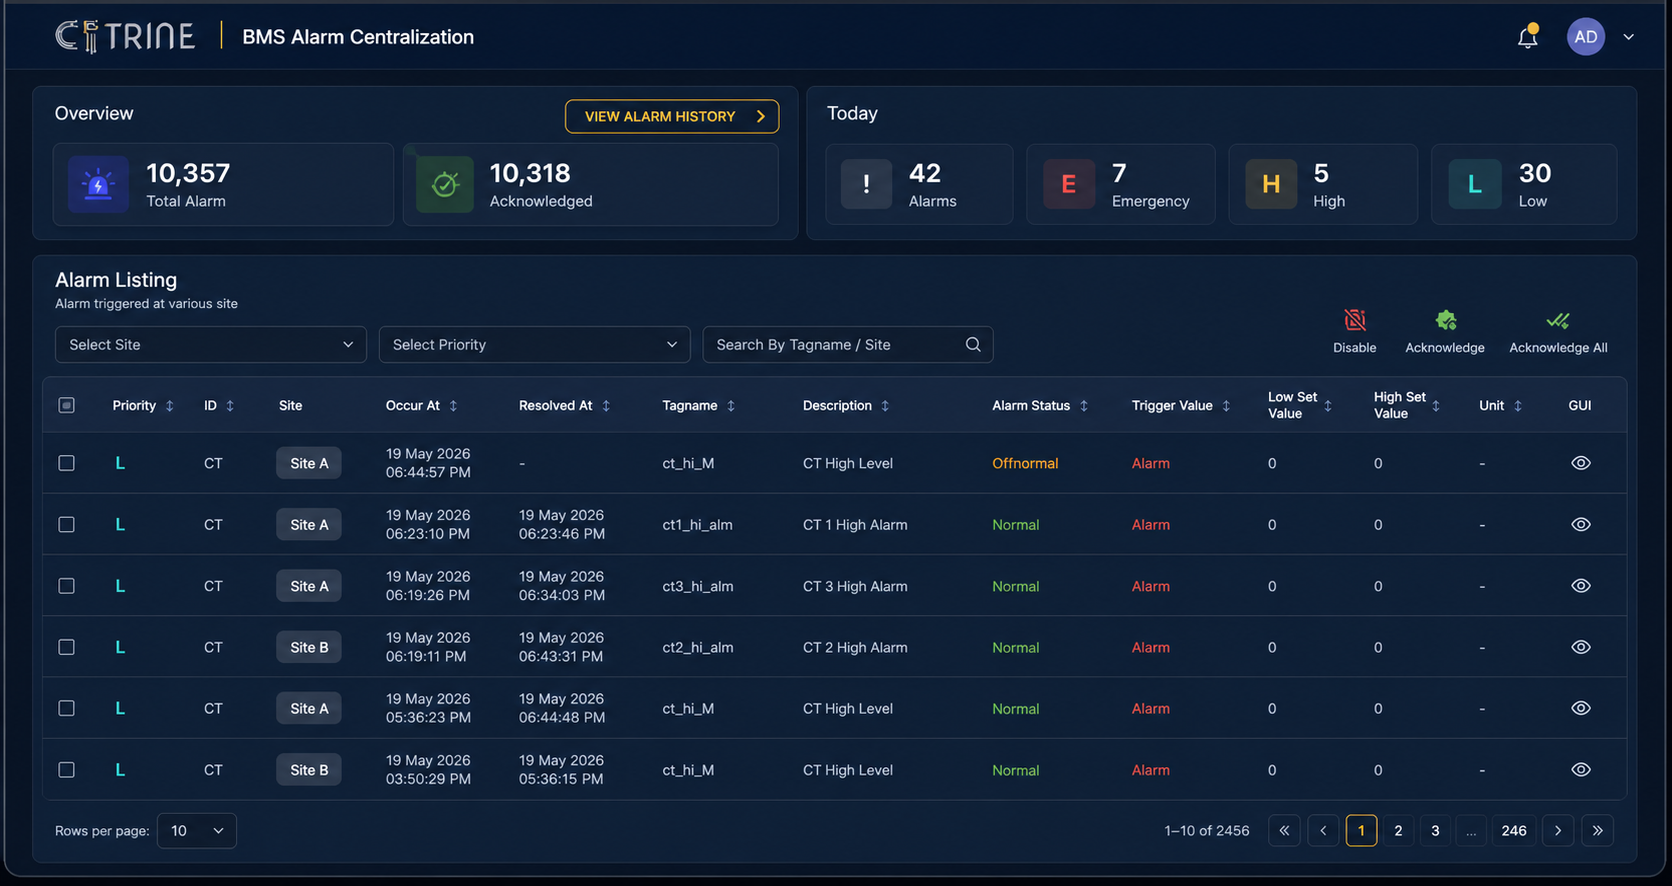Check the ct3_hi_alm row checkbox
The height and width of the screenshot is (886, 1672).
coord(67,586)
